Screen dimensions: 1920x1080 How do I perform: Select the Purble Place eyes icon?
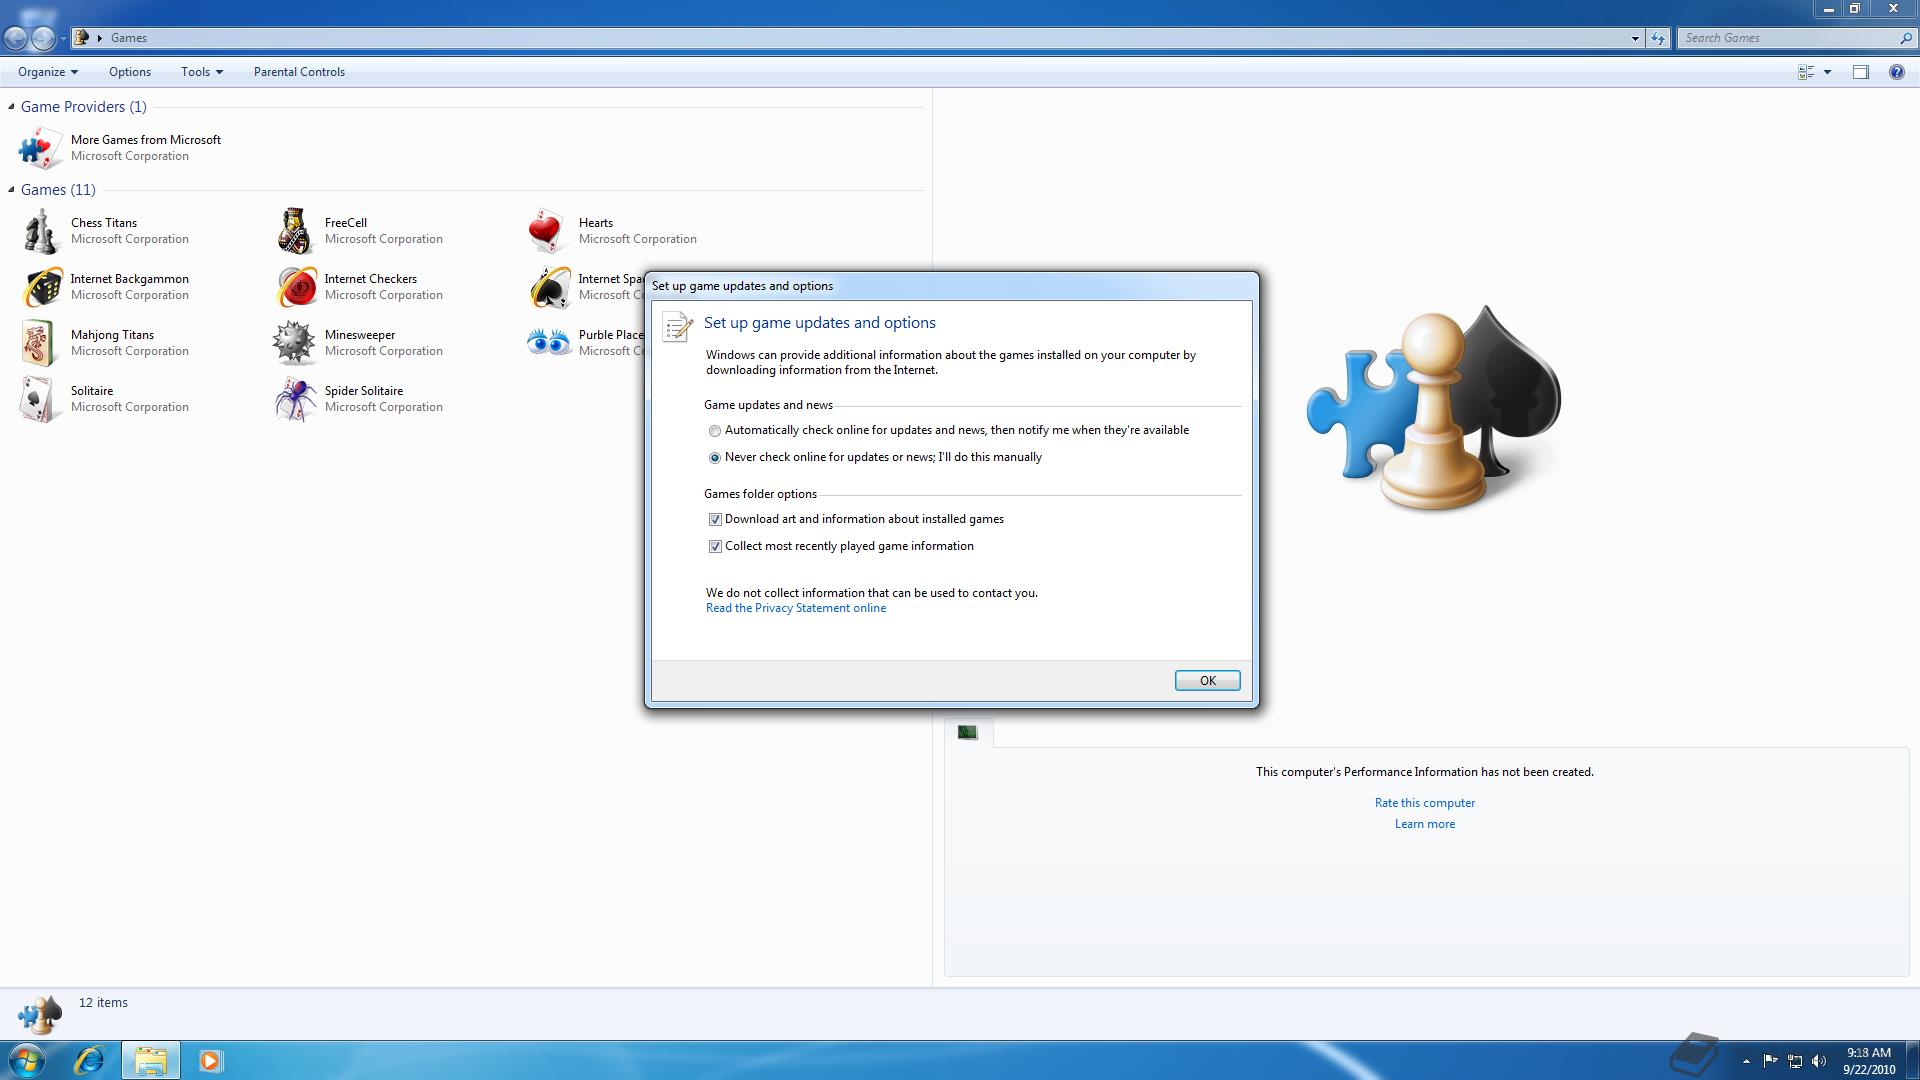[x=548, y=343]
